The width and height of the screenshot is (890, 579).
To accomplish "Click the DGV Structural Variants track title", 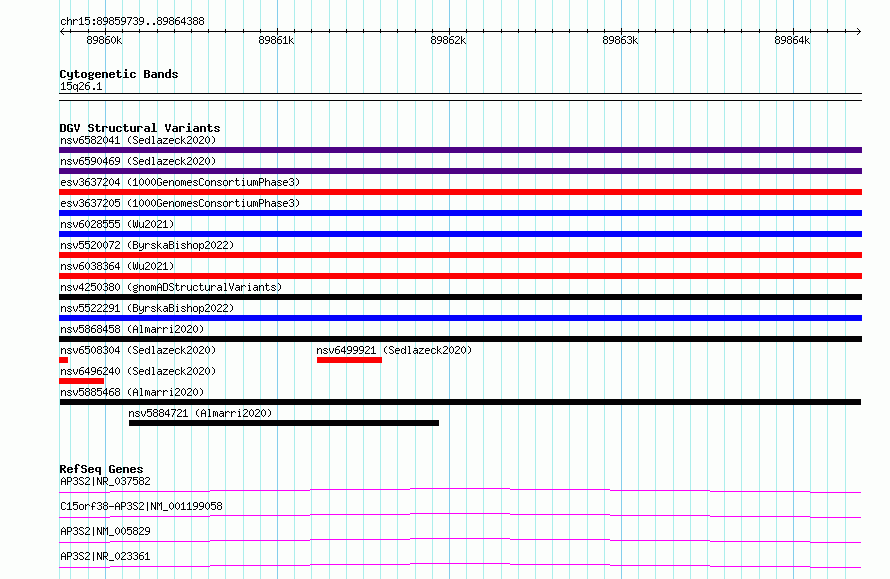I will [x=140, y=128].
